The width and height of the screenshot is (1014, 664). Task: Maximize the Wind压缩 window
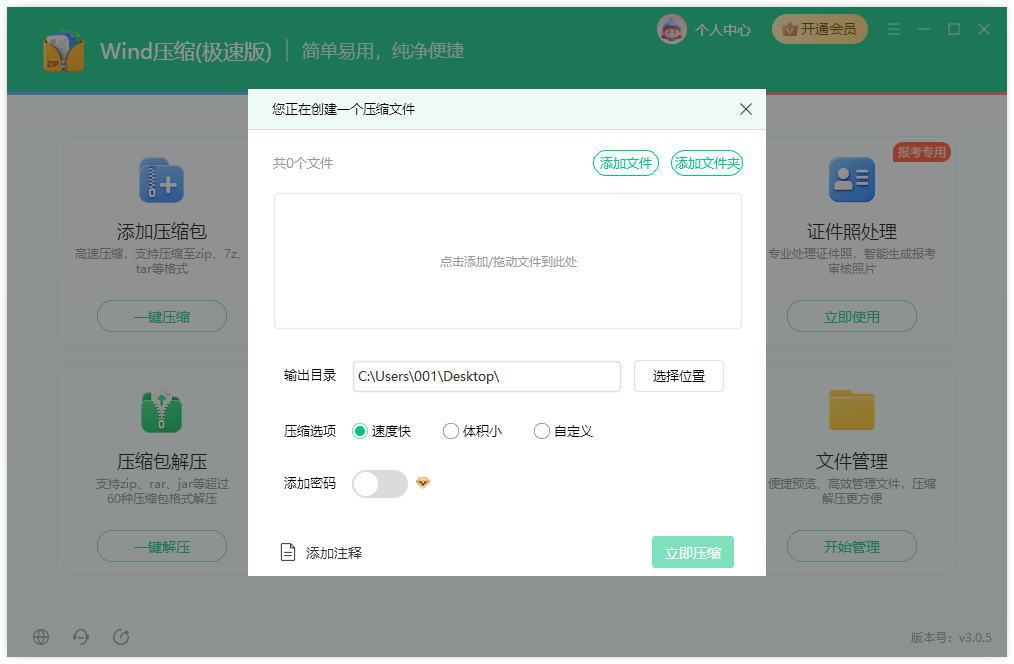click(x=953, y=29)
